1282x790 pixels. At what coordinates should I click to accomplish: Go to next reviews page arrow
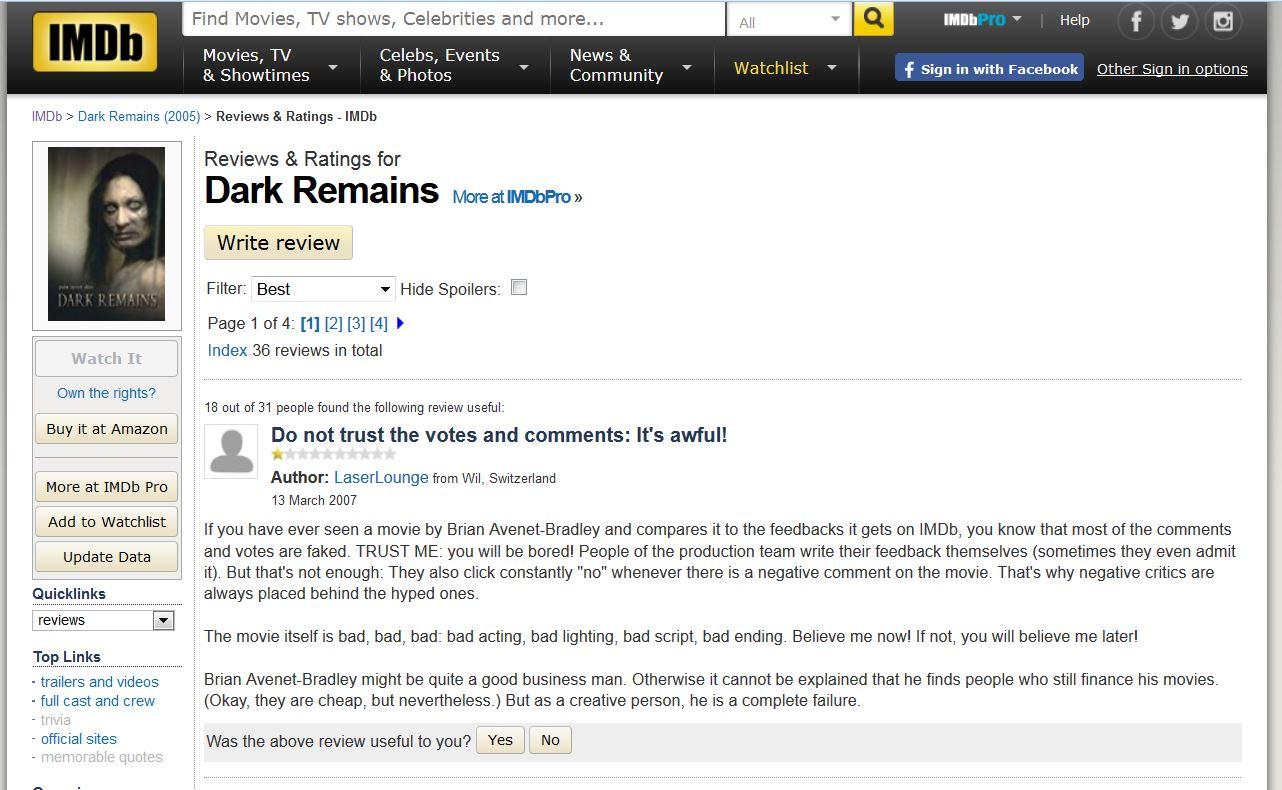[x=400, y=323]
